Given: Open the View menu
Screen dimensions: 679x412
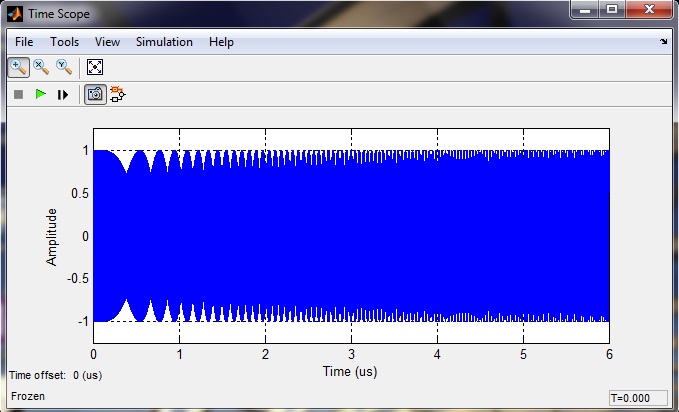Looking at the screenshot, I should pos(107,42).
